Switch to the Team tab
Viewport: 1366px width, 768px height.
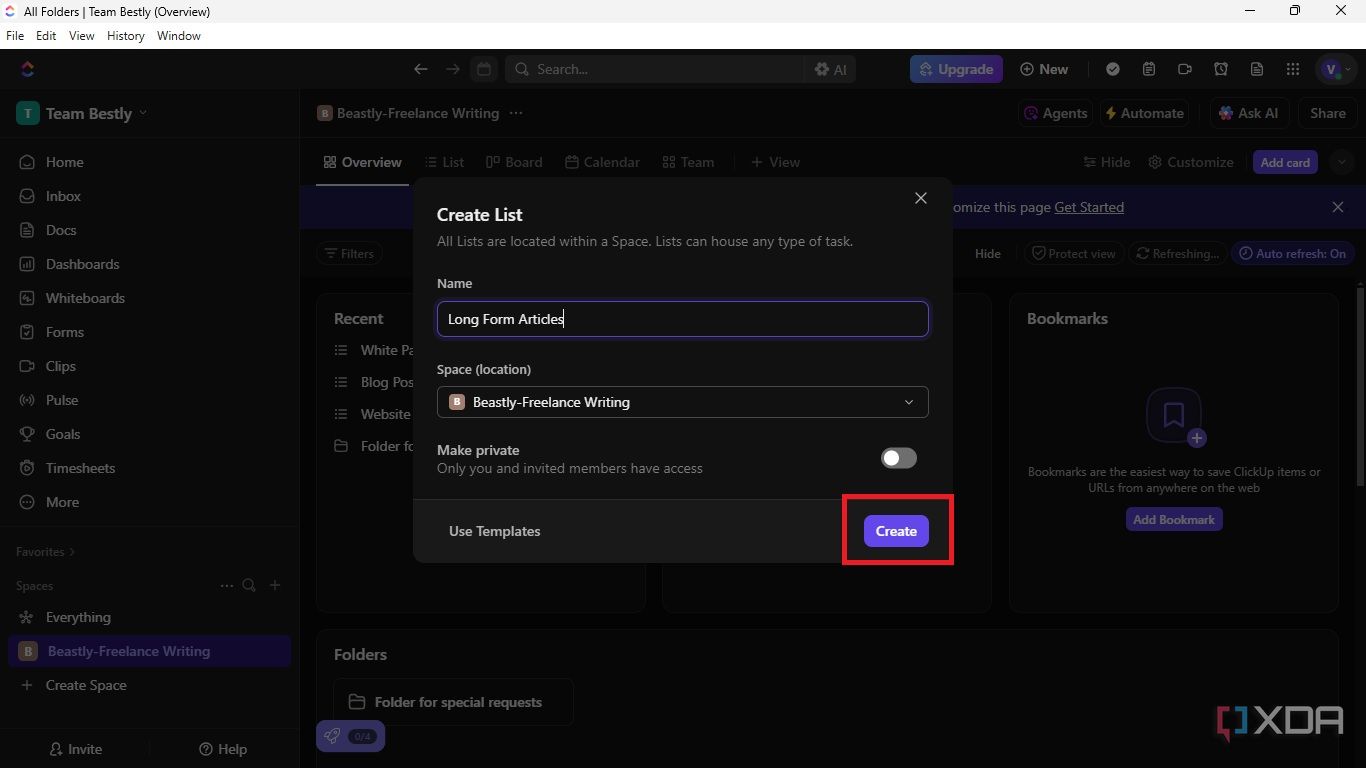[688, 162]
